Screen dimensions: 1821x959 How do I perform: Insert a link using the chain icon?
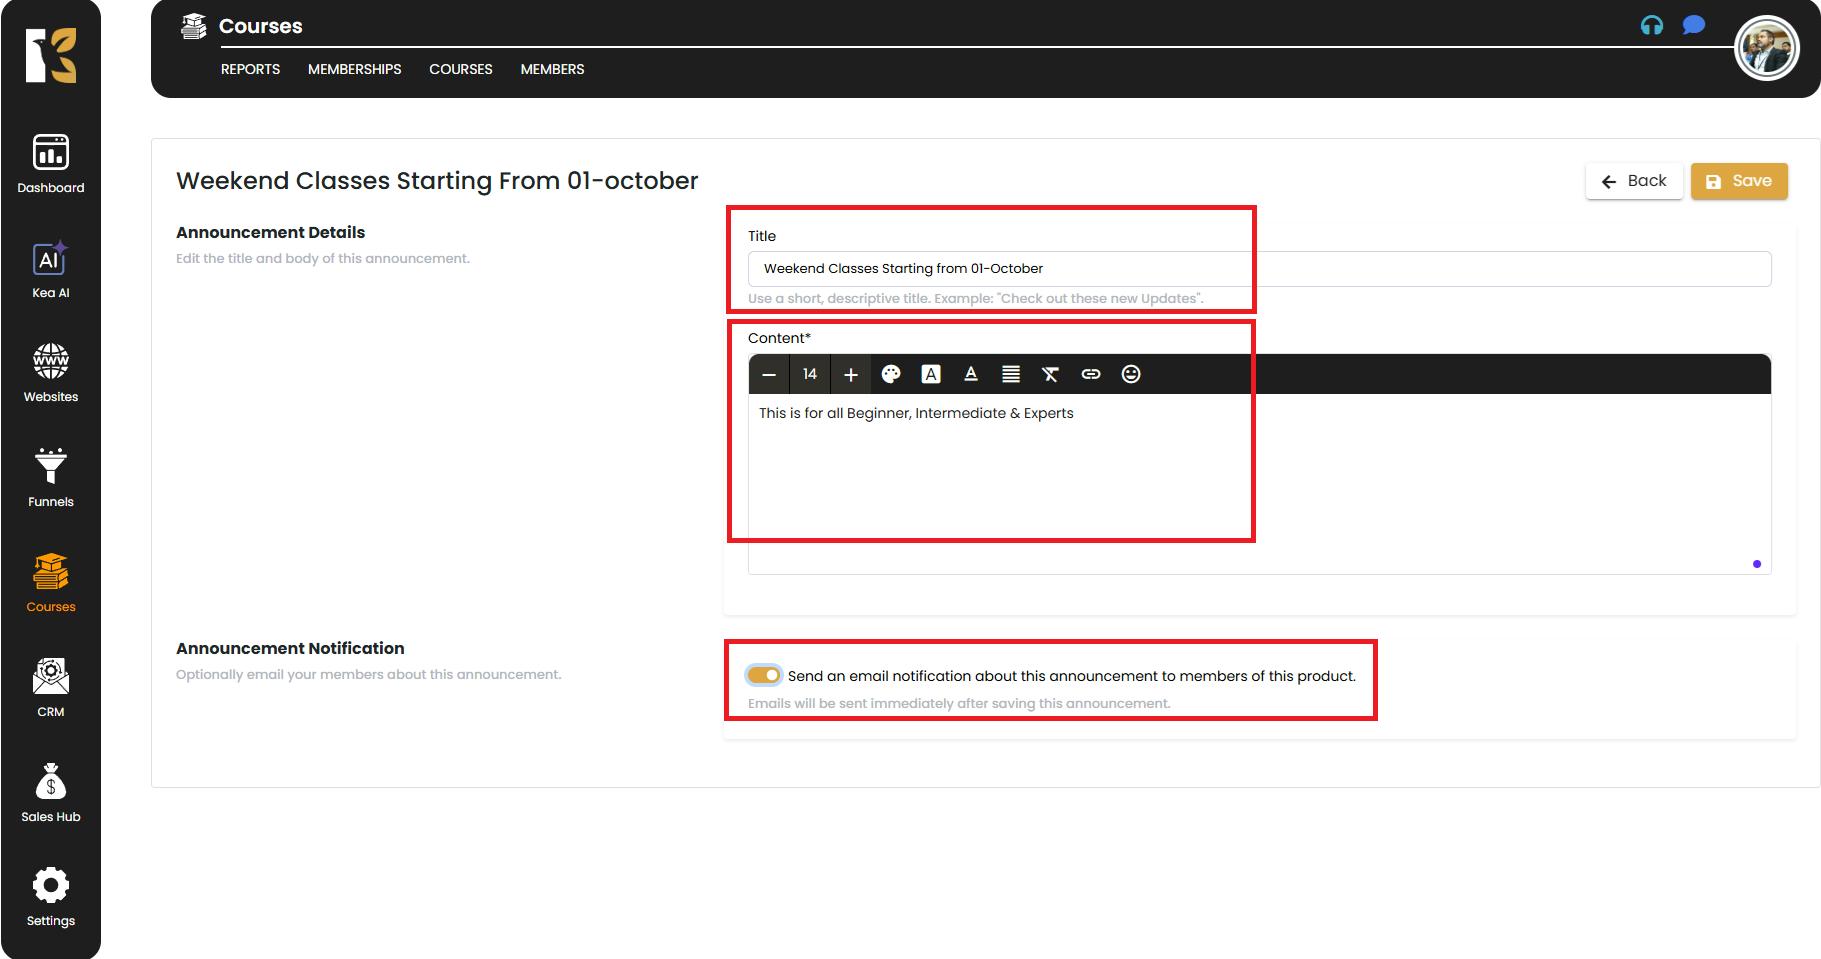1091,374
